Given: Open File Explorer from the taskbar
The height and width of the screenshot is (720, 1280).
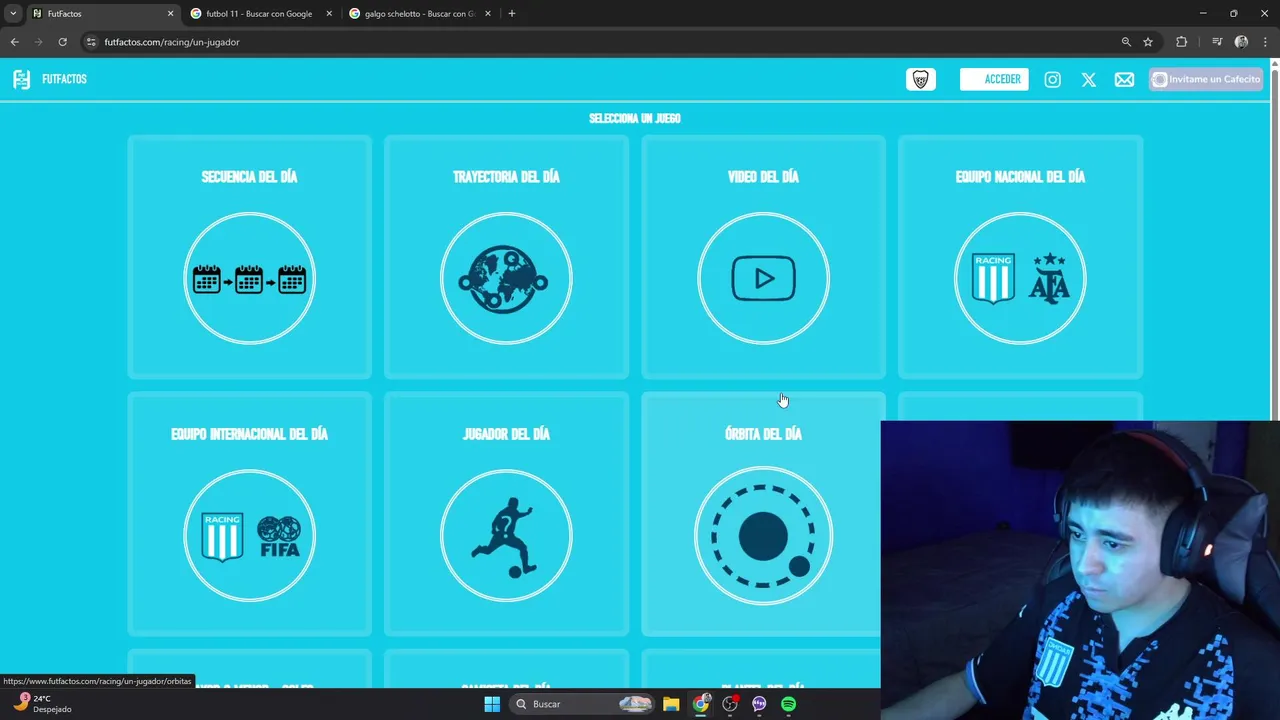Looking at the screenshot, I should point(671,704).
